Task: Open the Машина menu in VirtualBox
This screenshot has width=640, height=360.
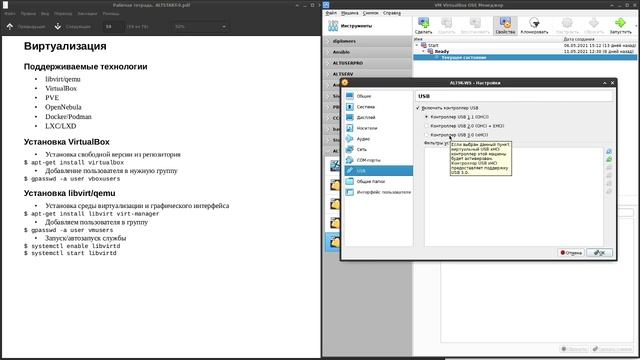Action: (349, 13)
